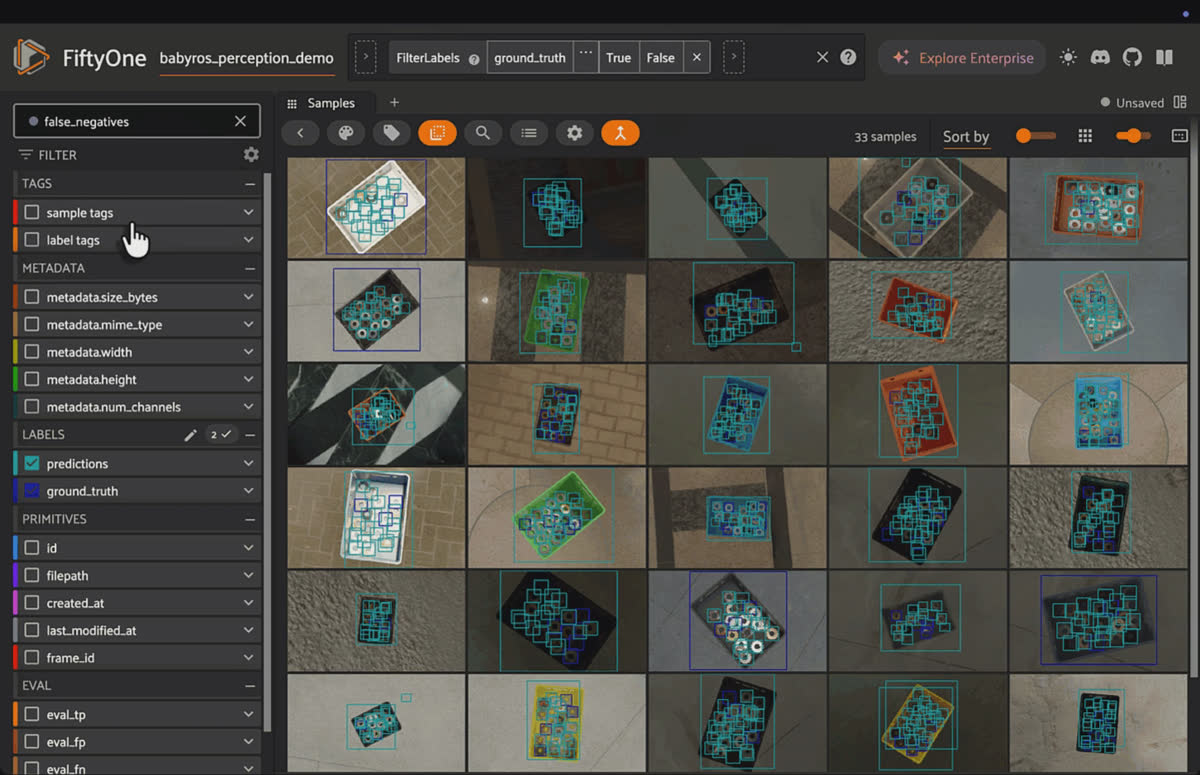Click the back chevron button in toolbar
Screen dimensions: 1200x775
[300, 133]
